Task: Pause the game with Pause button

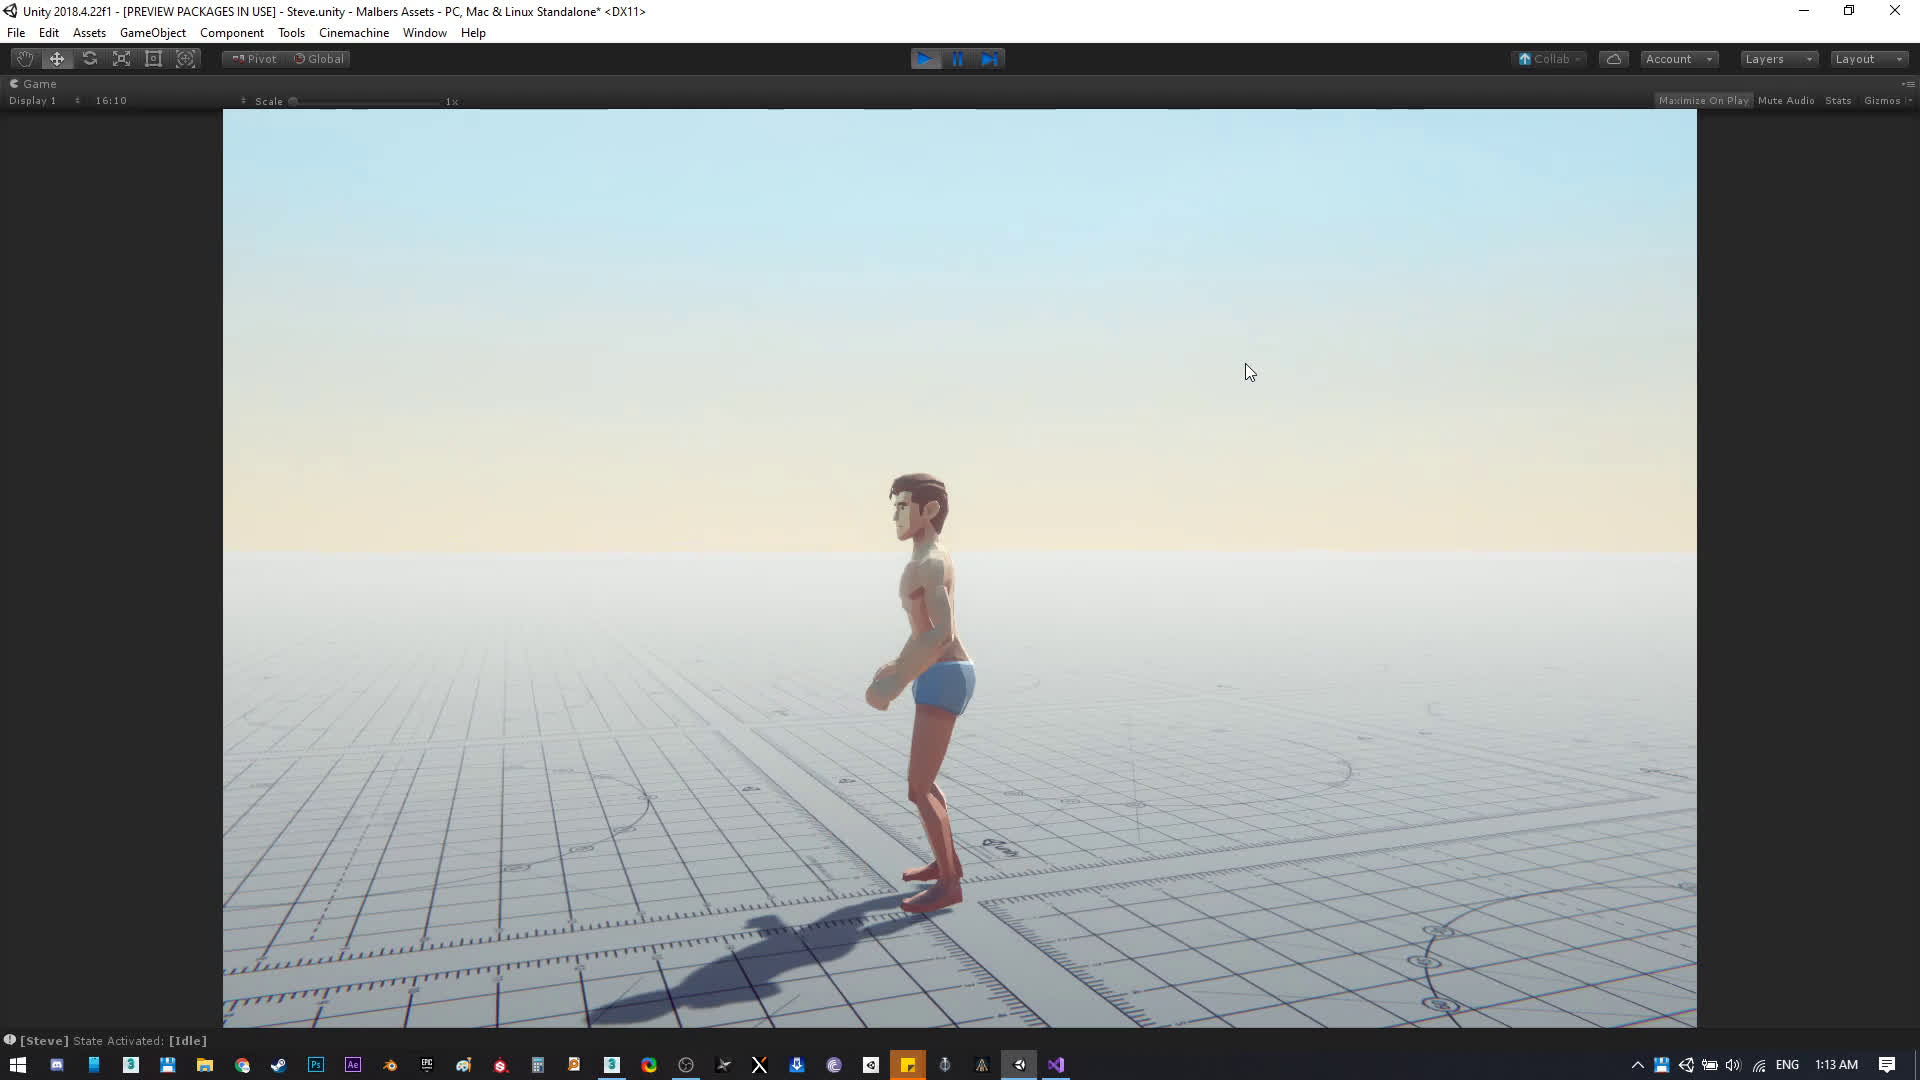Action: [958, 59]
